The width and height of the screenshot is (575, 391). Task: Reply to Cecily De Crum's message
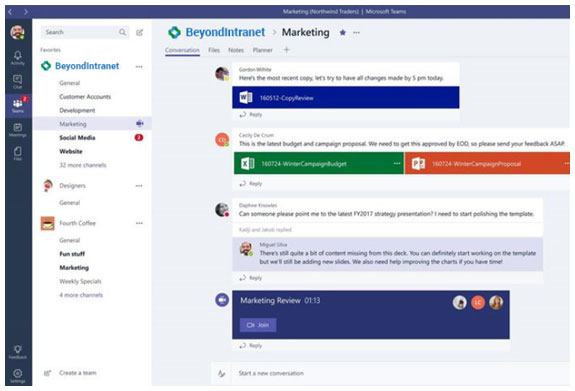tap(251, 184)
